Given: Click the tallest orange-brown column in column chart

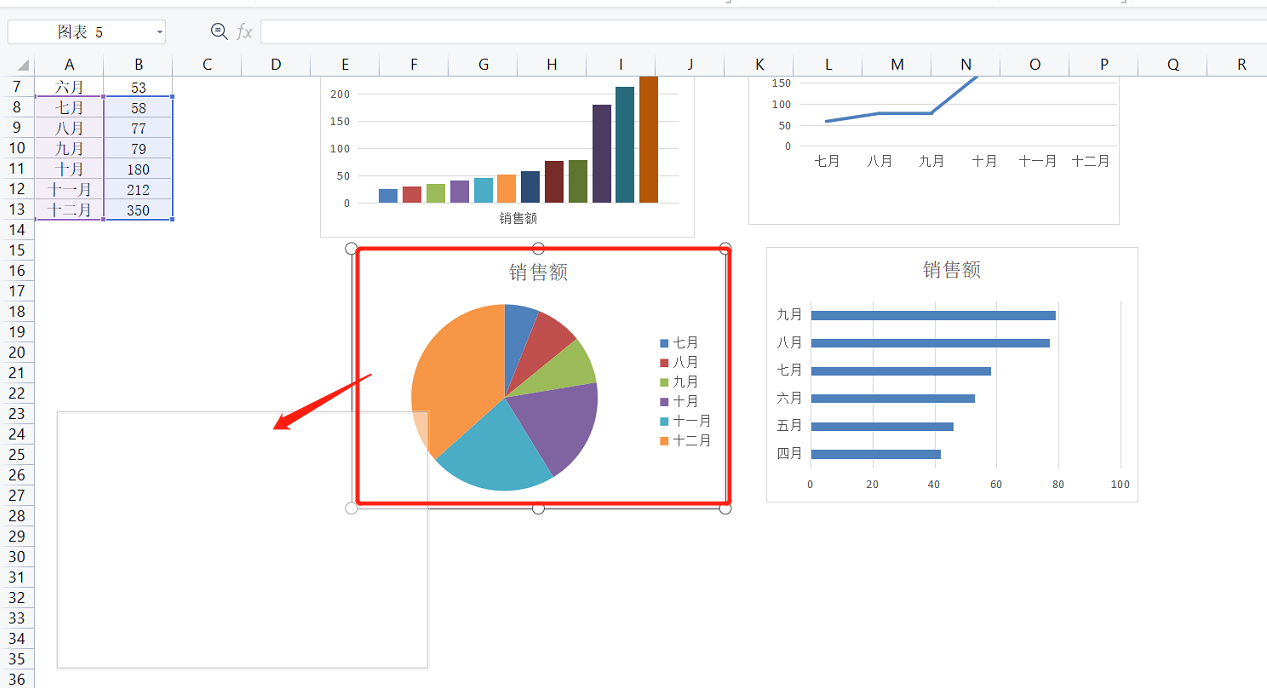Looking at the screenshot, I should 648,140.
